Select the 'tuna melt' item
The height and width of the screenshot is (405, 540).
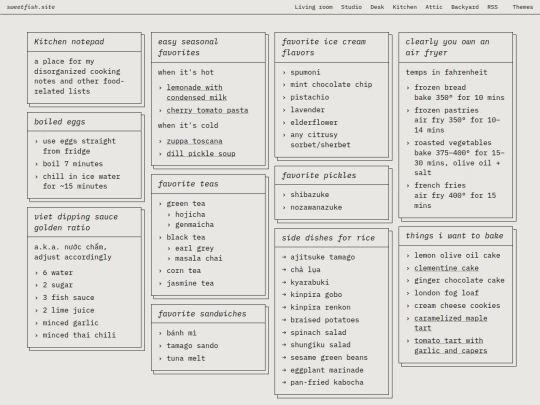(186, 358)
